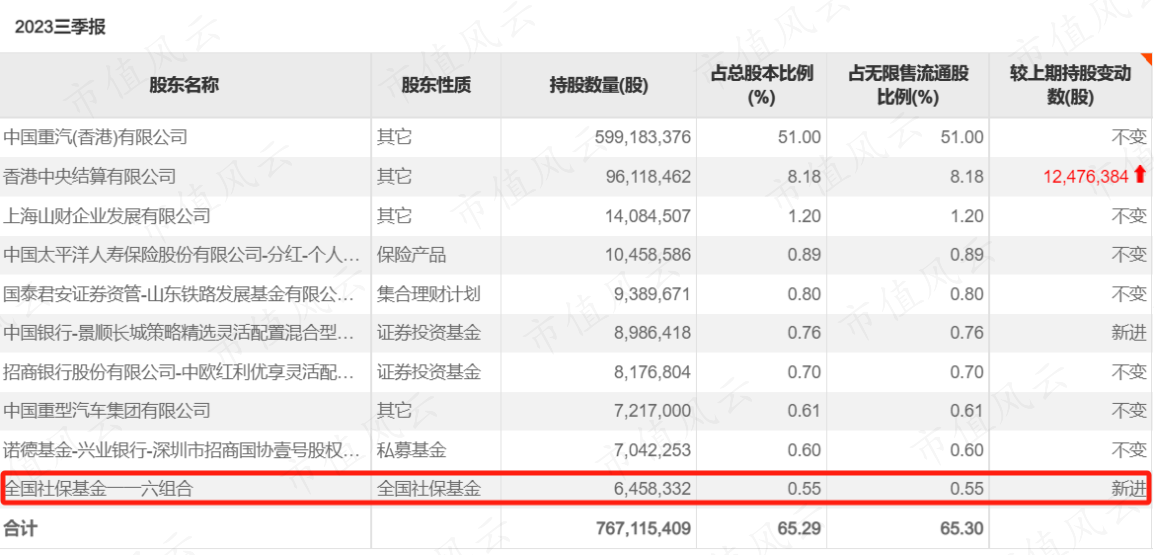Sort by 持股数量(股) column header
The width and height of the screenshot is (1154, 555).
598,85
